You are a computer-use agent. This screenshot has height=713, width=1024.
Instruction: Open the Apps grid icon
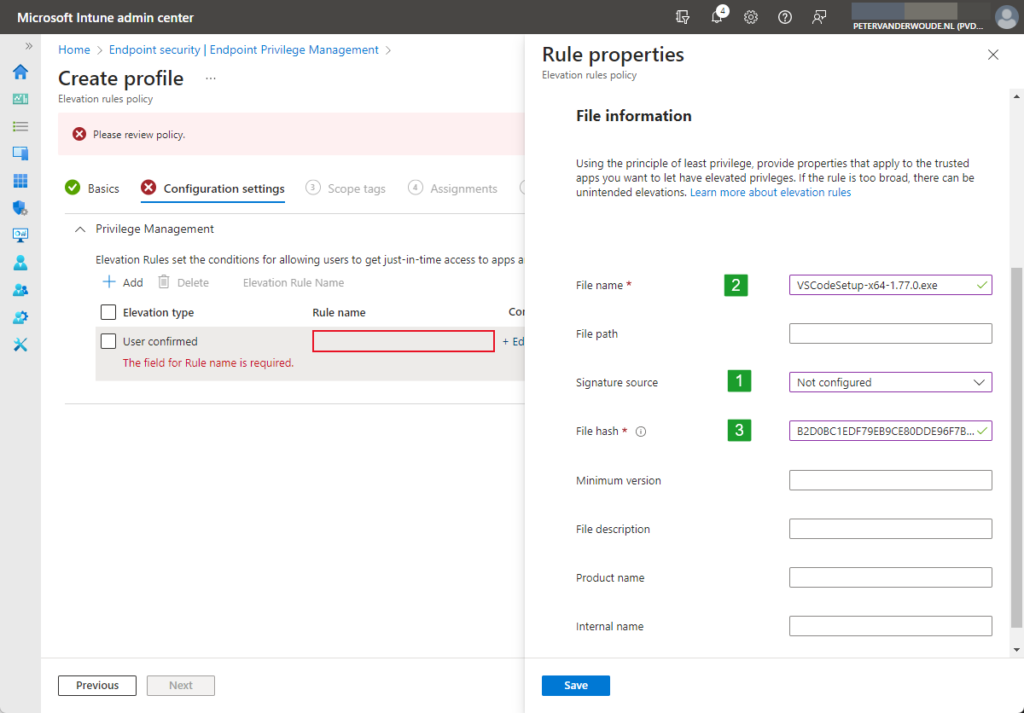click(x=20, y=180)
